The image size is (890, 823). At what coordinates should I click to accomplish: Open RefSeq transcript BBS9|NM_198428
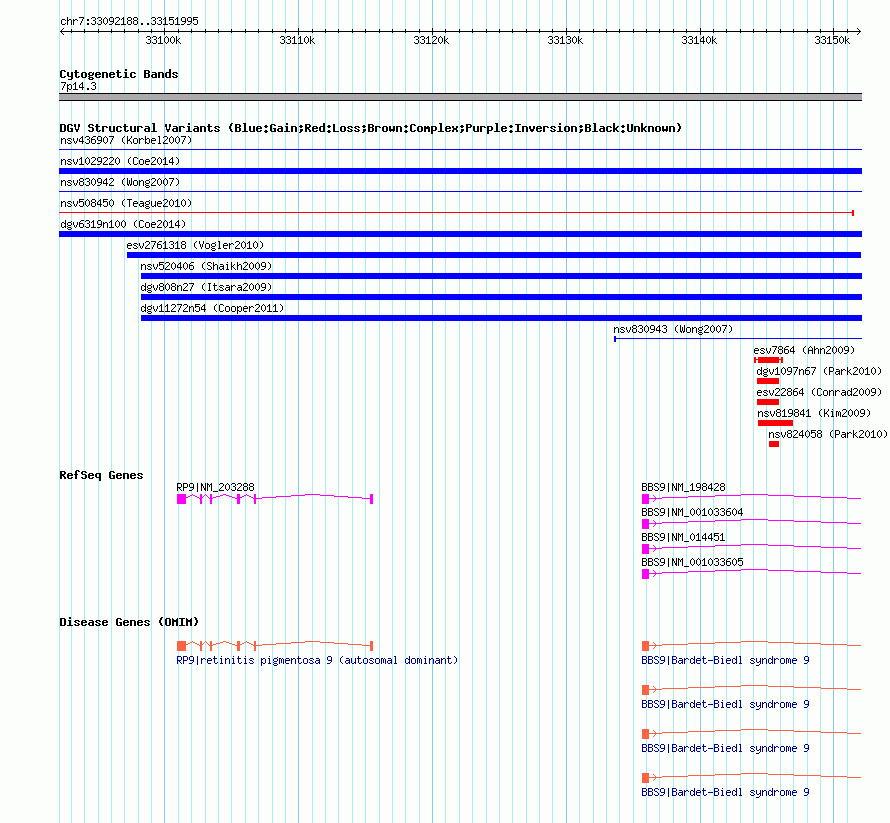(x=683, y=487)
